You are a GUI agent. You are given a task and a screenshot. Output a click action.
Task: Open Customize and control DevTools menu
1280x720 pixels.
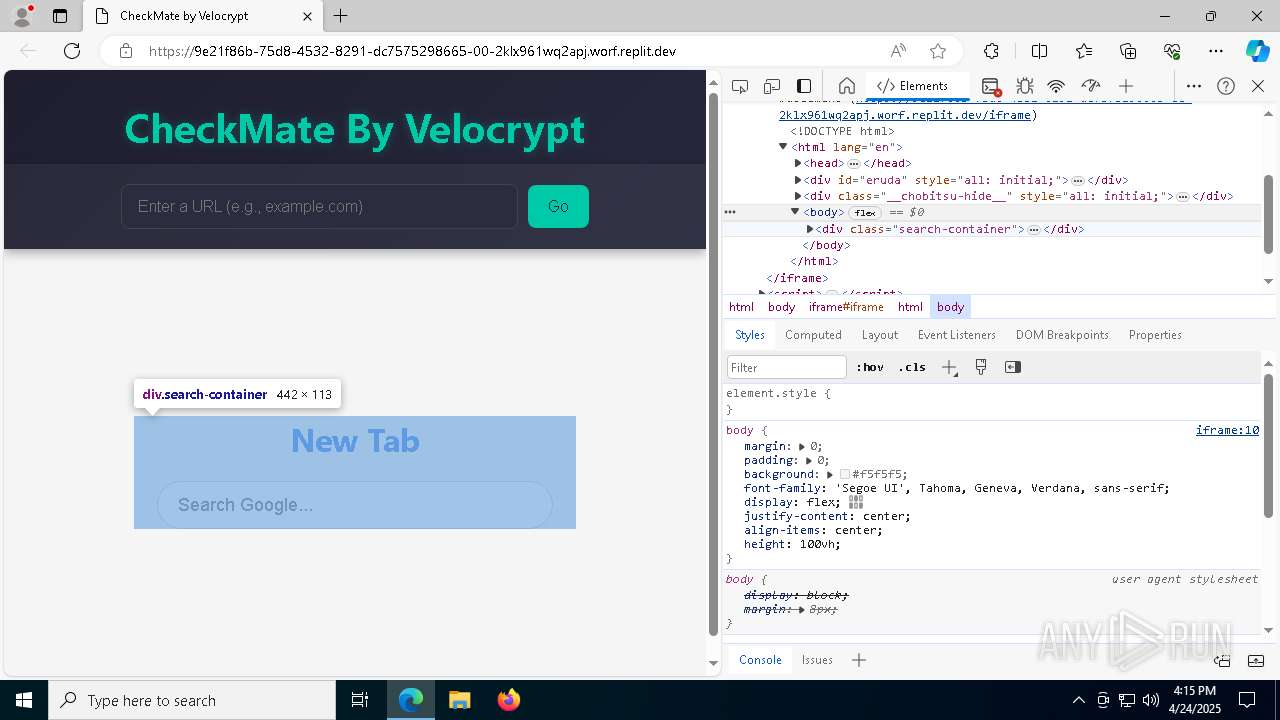tap(1194, 86)
